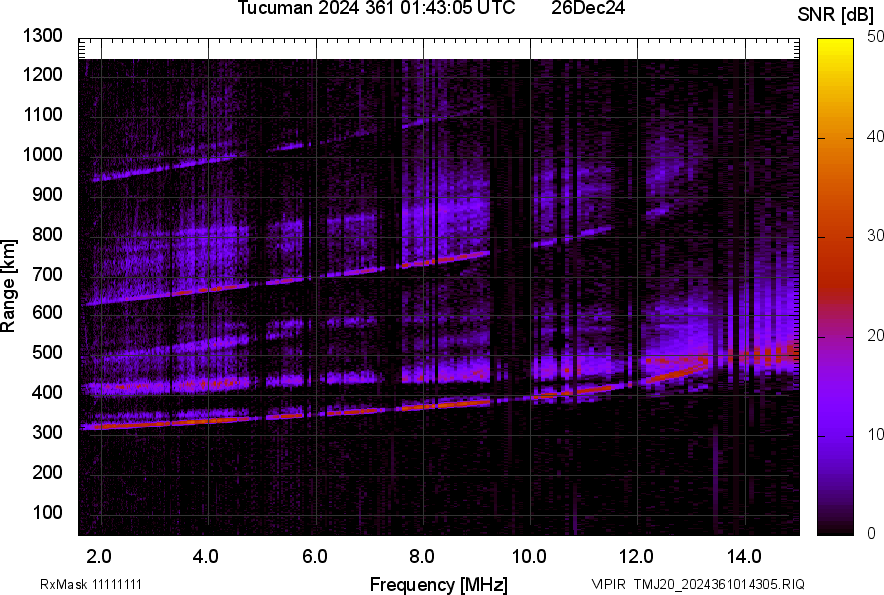Click the range tick label "600"

[x=47, y=312]
